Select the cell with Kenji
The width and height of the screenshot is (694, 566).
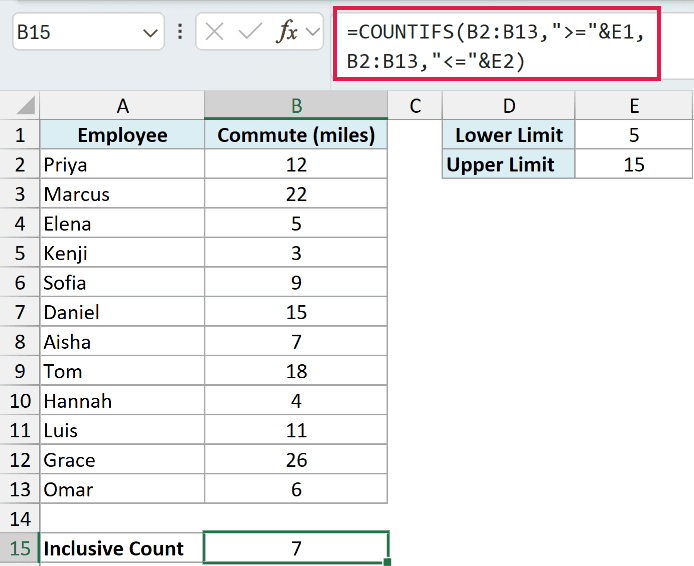pyautogui.click(x=122, y=253)
